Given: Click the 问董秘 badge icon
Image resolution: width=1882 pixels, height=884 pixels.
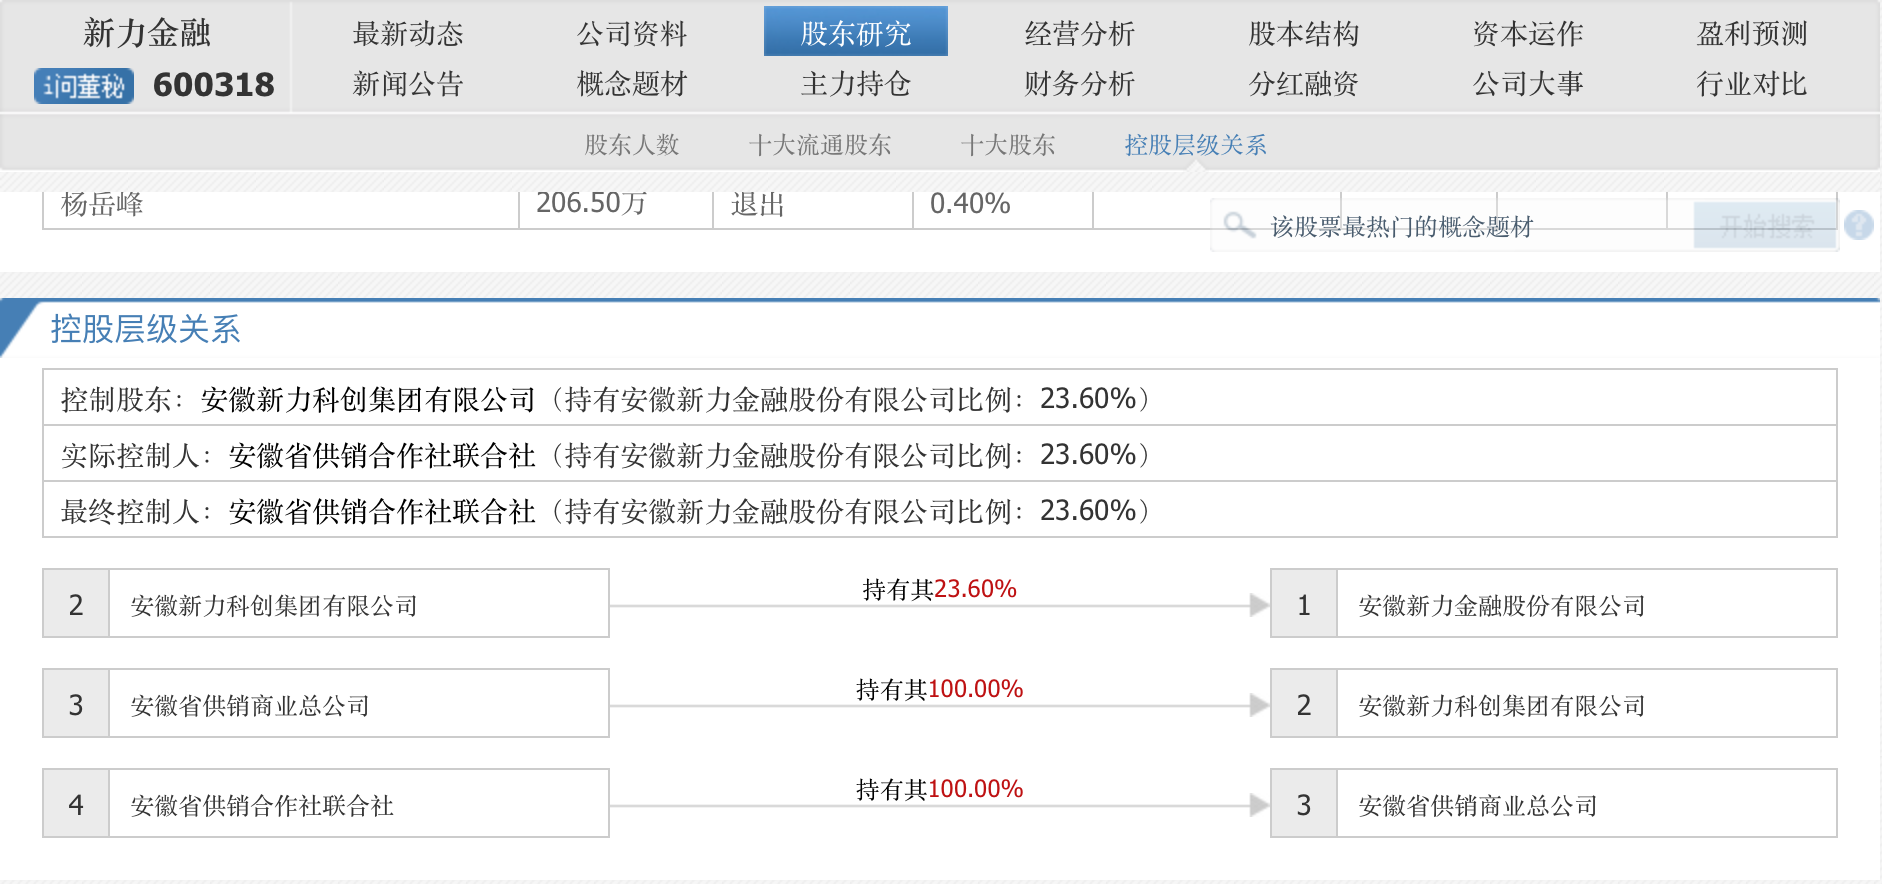Looking at the screenshot, I should pos(84,86).
